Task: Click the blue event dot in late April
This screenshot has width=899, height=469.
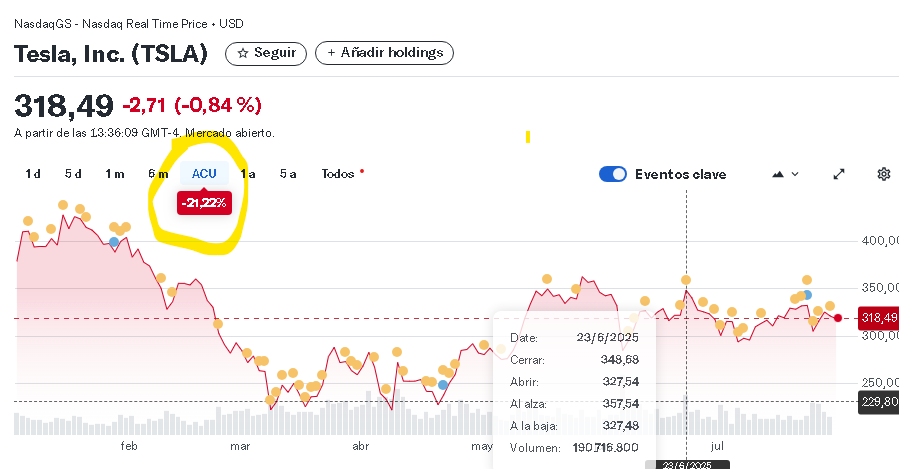Action: point(443,385)
